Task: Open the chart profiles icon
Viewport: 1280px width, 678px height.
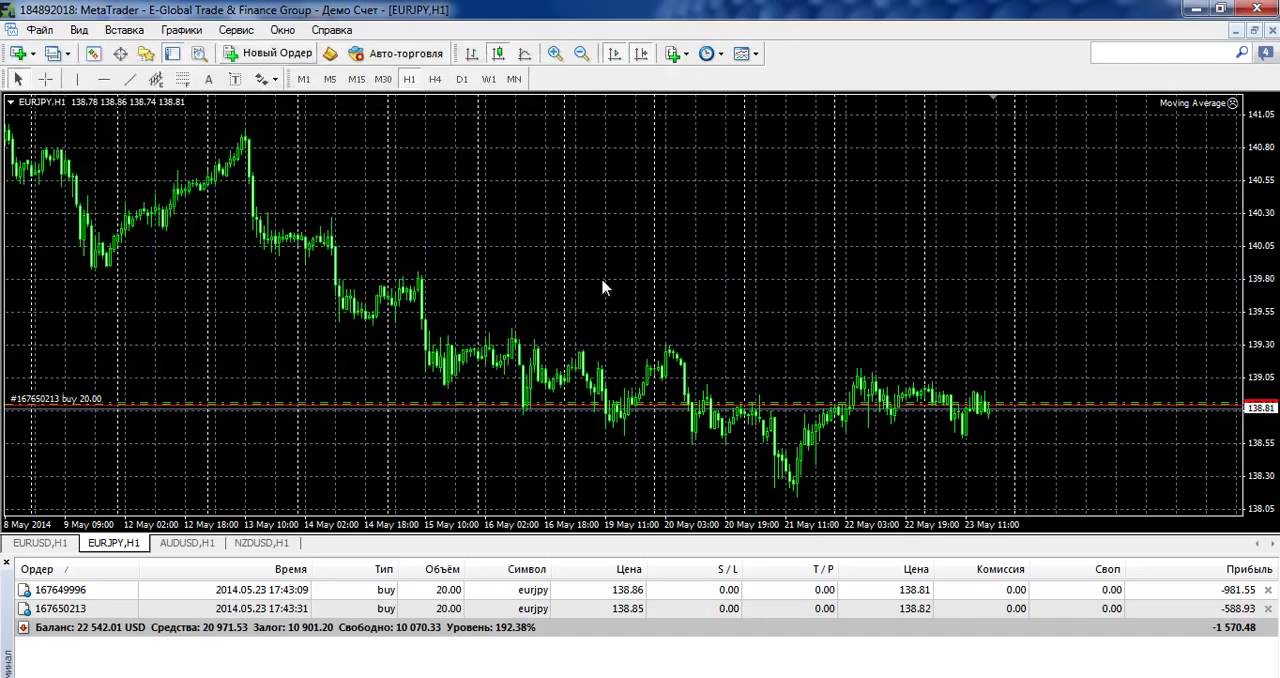Action: click(x=53, y=54)
